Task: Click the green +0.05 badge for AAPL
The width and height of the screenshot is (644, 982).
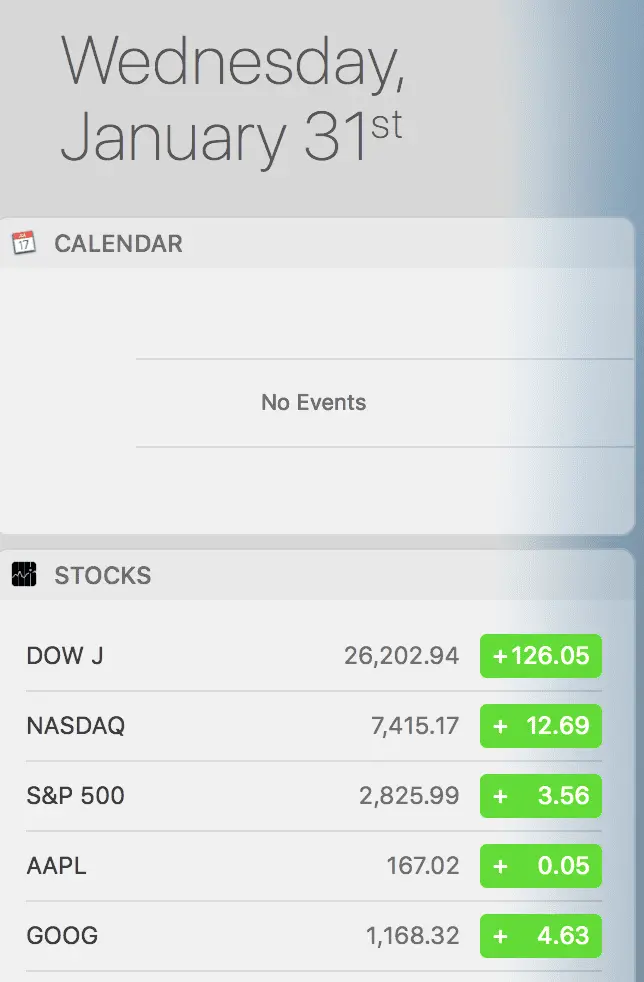Action: pos(540,866)
